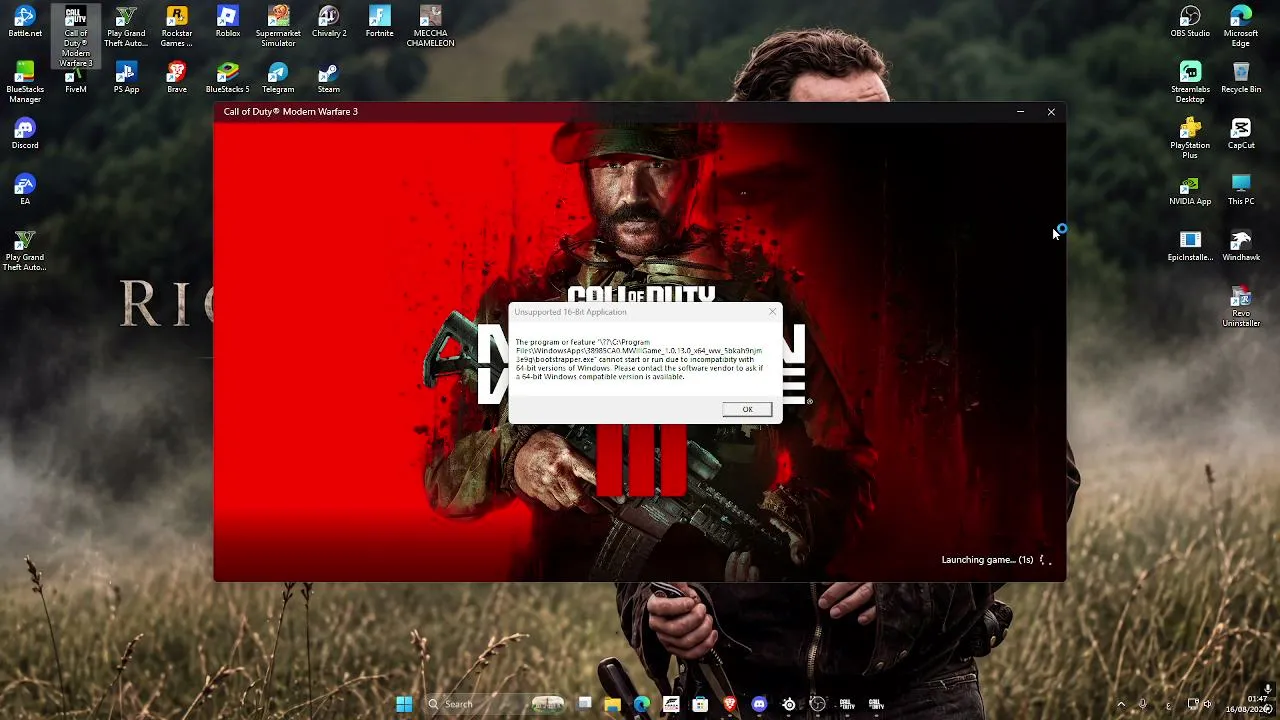Image resolution: width=1280 pixels, height=720 pixels.
Task: Select the PlayStation Plus desktop icon
Action: pos(1190,139)
